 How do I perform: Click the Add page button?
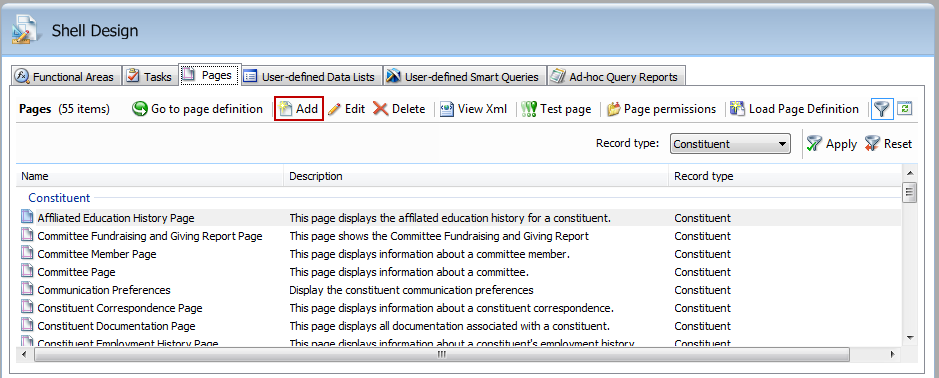click(299, 109)
